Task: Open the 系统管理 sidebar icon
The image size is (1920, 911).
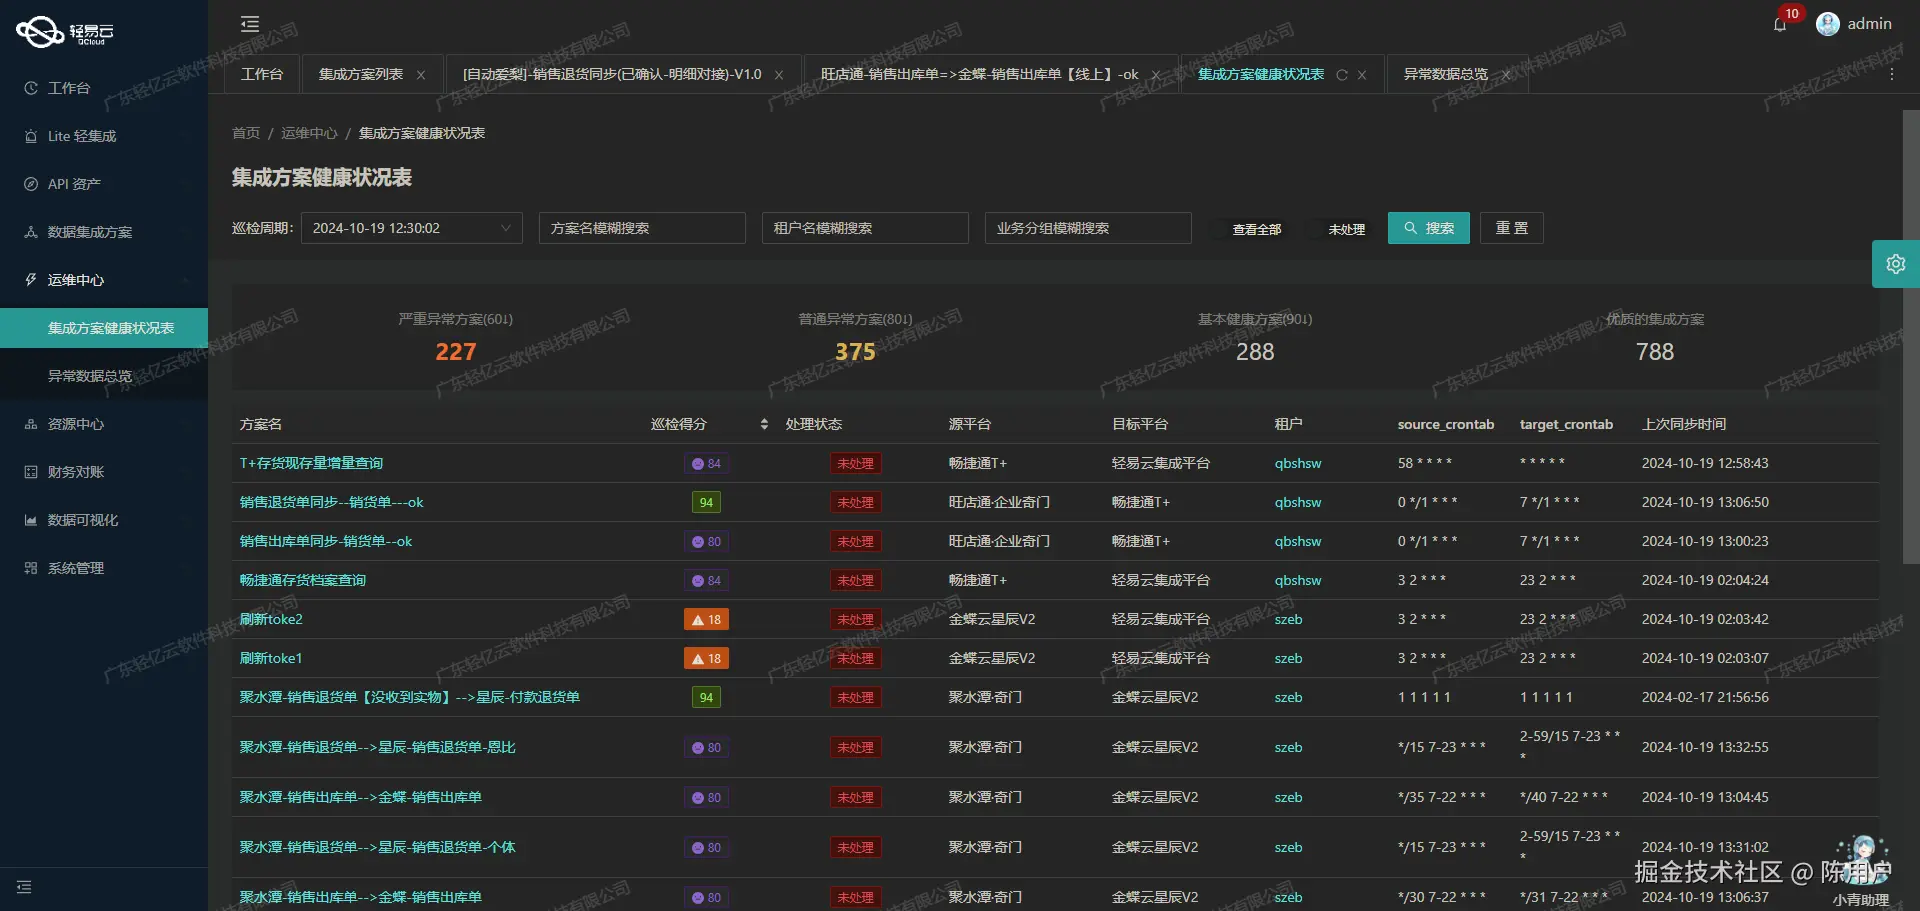Action: tap(30, 567)
